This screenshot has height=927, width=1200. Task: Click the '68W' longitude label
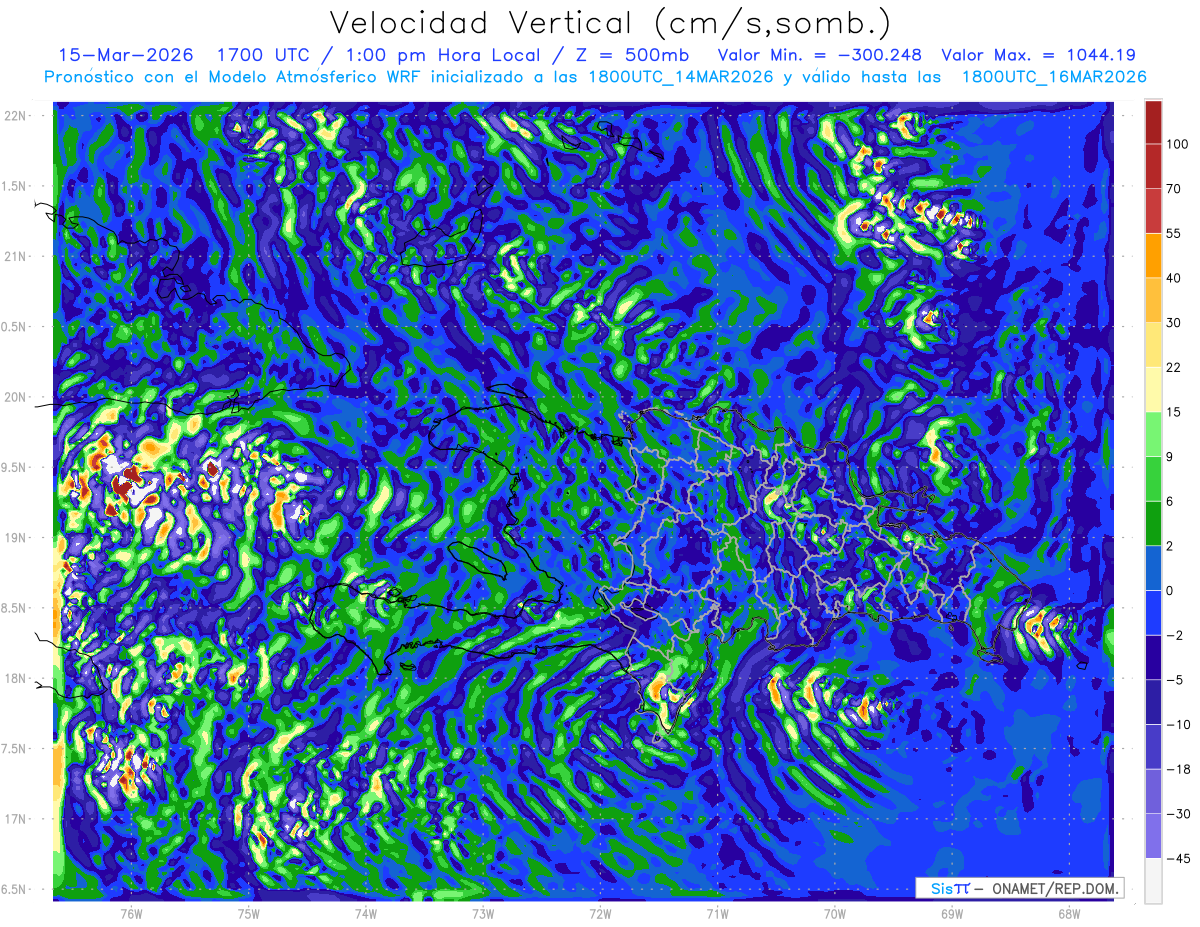(1069, 914)
